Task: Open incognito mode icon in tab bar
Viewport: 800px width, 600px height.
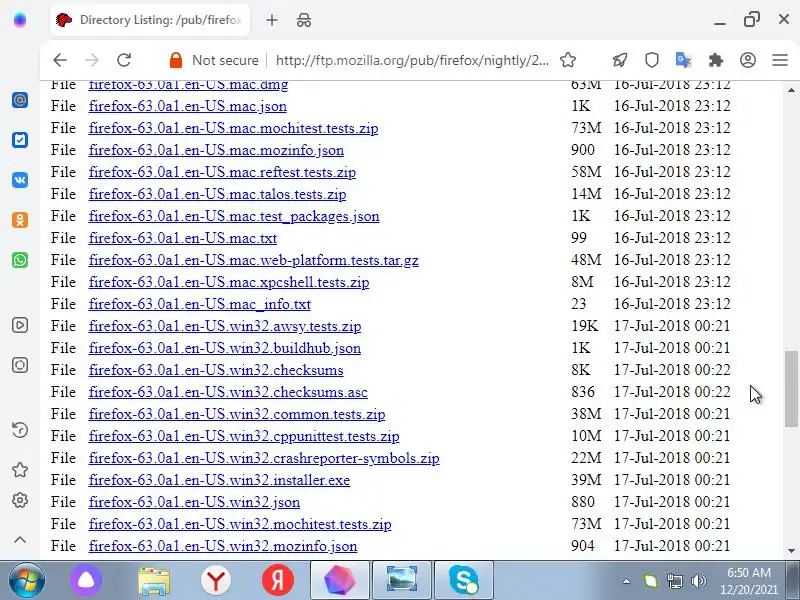Action: [x=304, y=20]
